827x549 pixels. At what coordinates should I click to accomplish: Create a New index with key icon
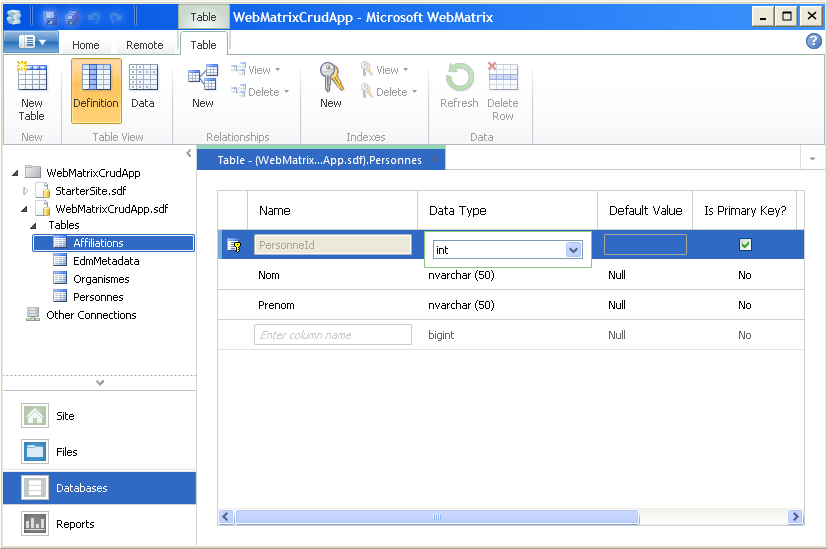(x=331, y=89)
